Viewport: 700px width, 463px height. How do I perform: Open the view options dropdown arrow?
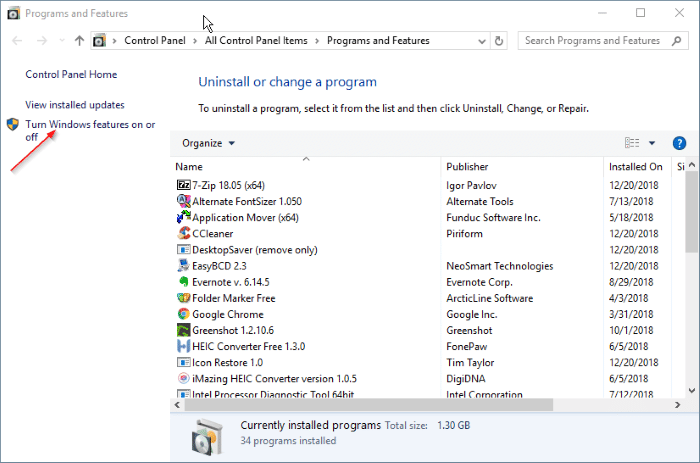tap(652, 143)
